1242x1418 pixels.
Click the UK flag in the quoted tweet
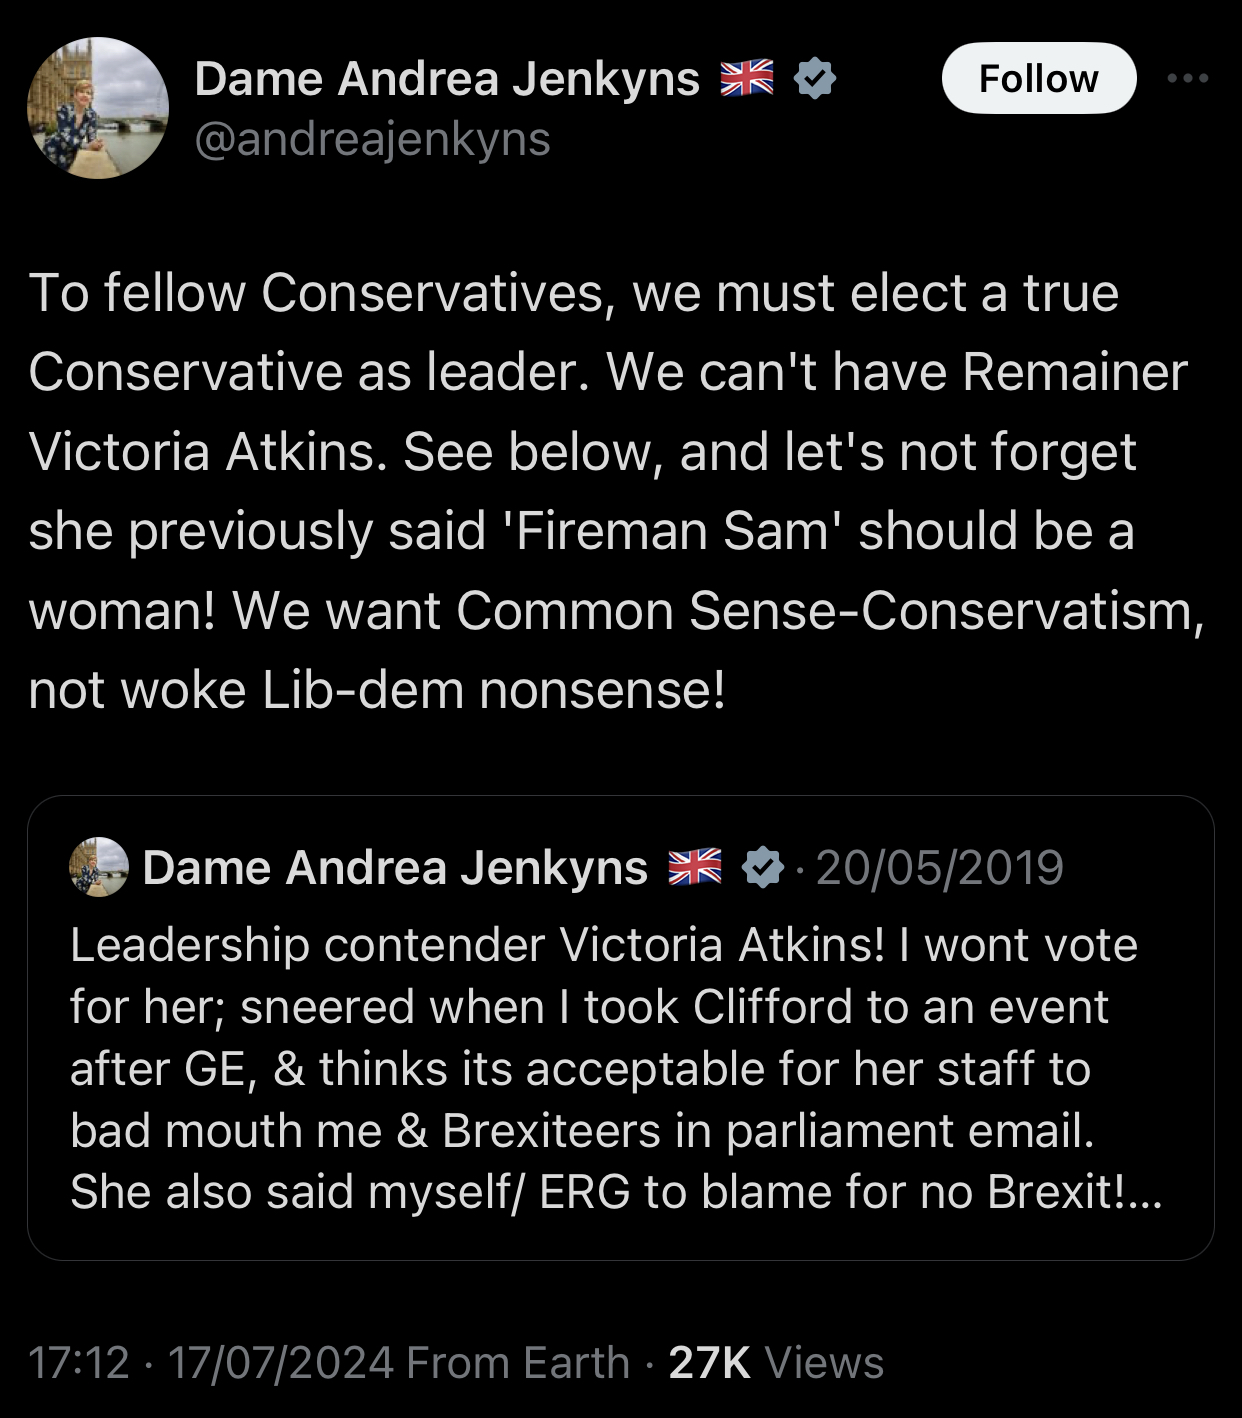click(x=695, y=867)
